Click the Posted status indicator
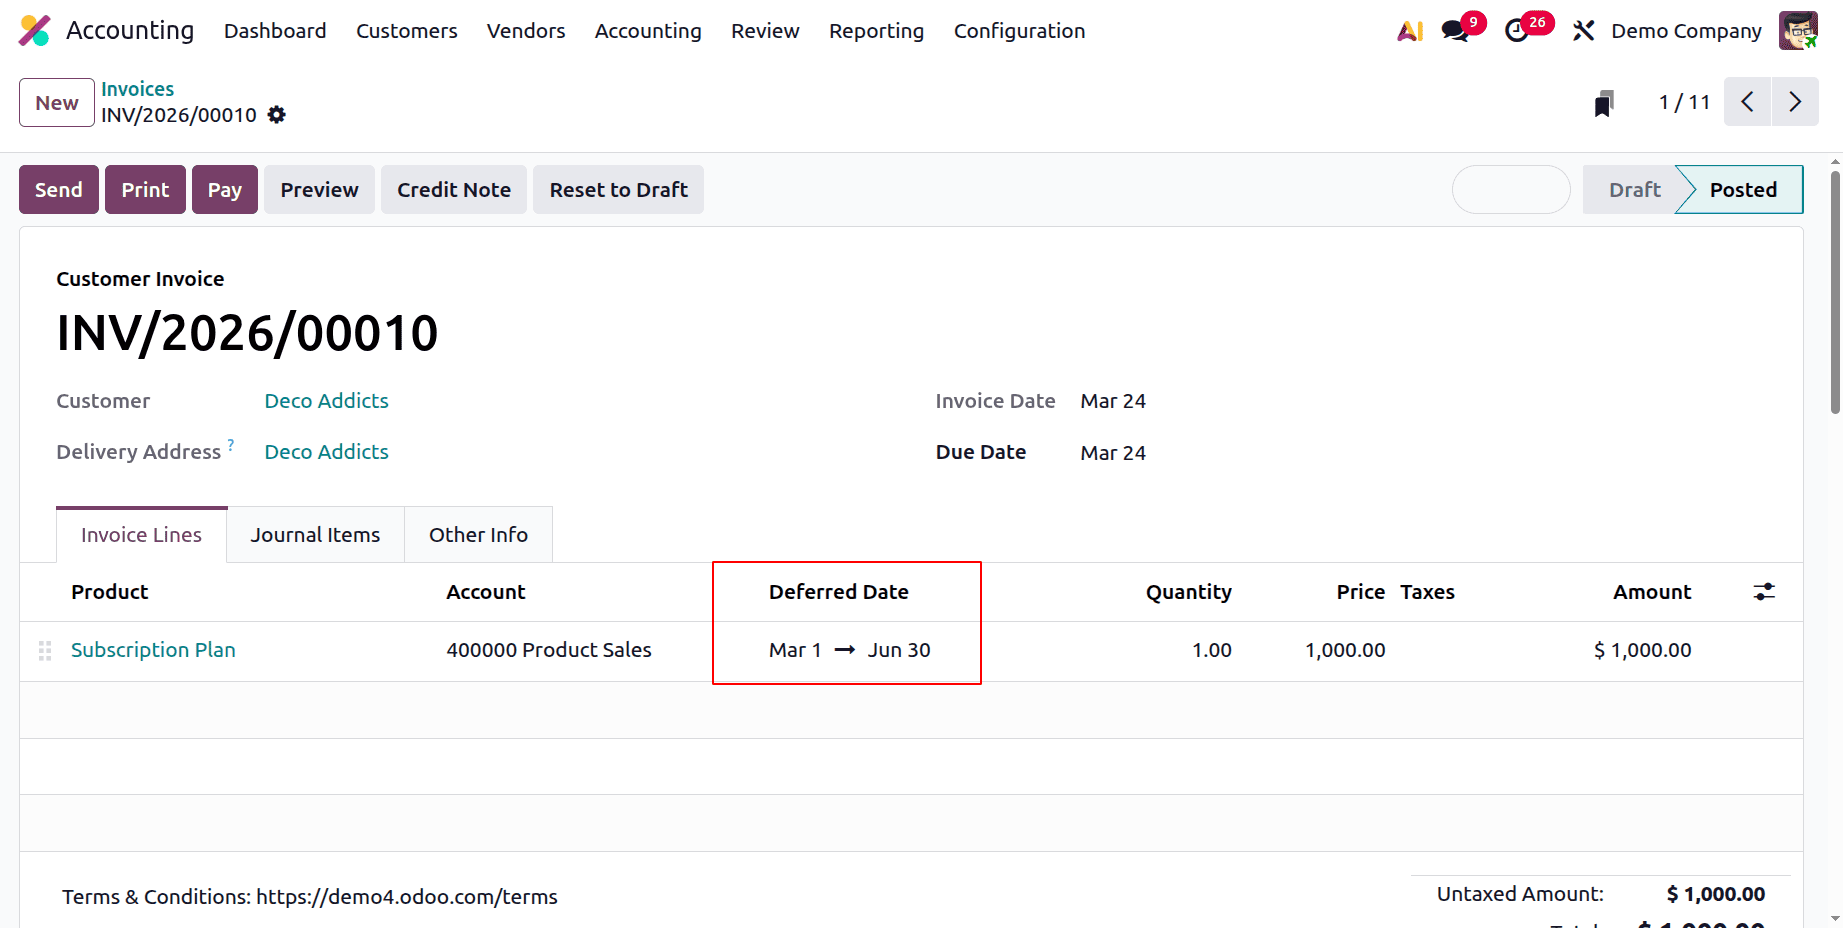 [1742, 189]
